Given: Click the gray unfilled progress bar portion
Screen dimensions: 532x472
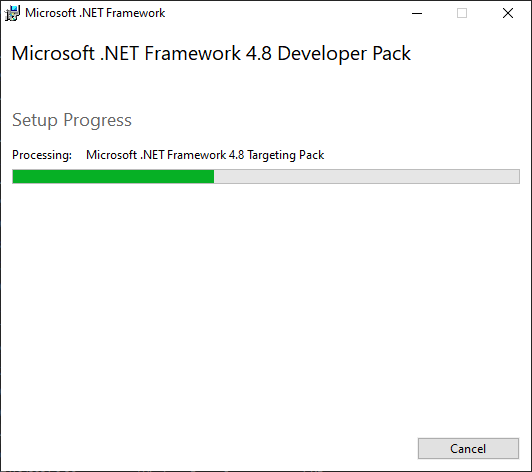Looking at the screenshot, I should point(366,176).
